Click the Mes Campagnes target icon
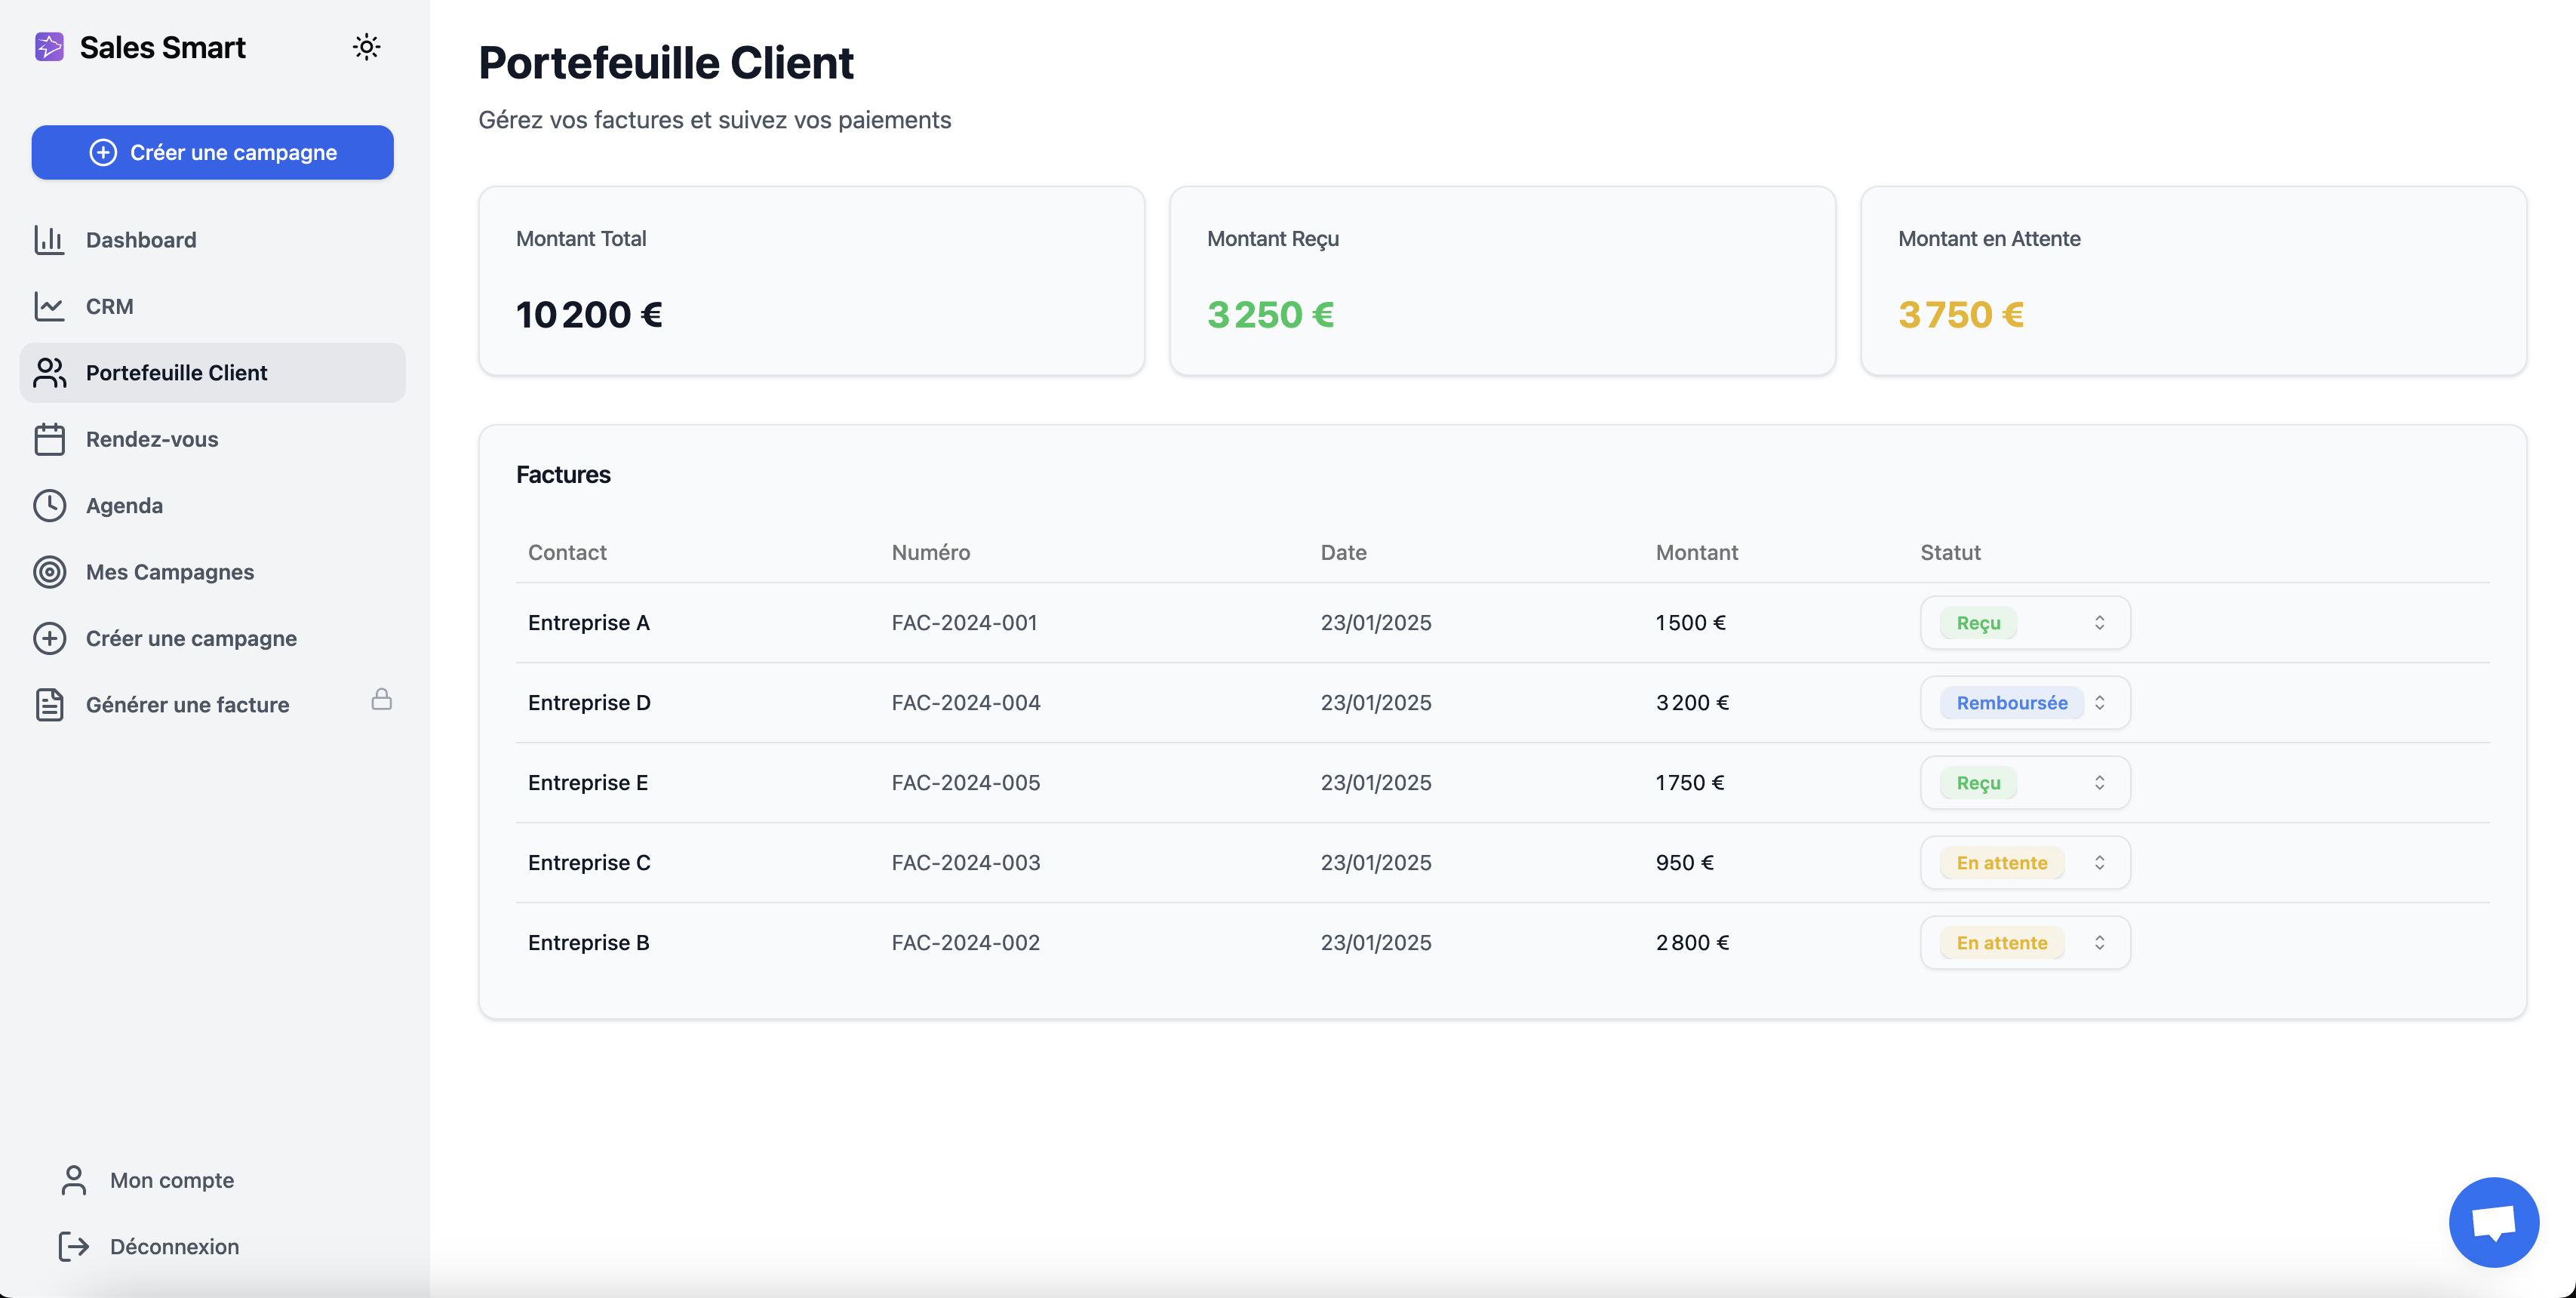Viewport: 2576px width, 1298px height. (x=49, y=572)
